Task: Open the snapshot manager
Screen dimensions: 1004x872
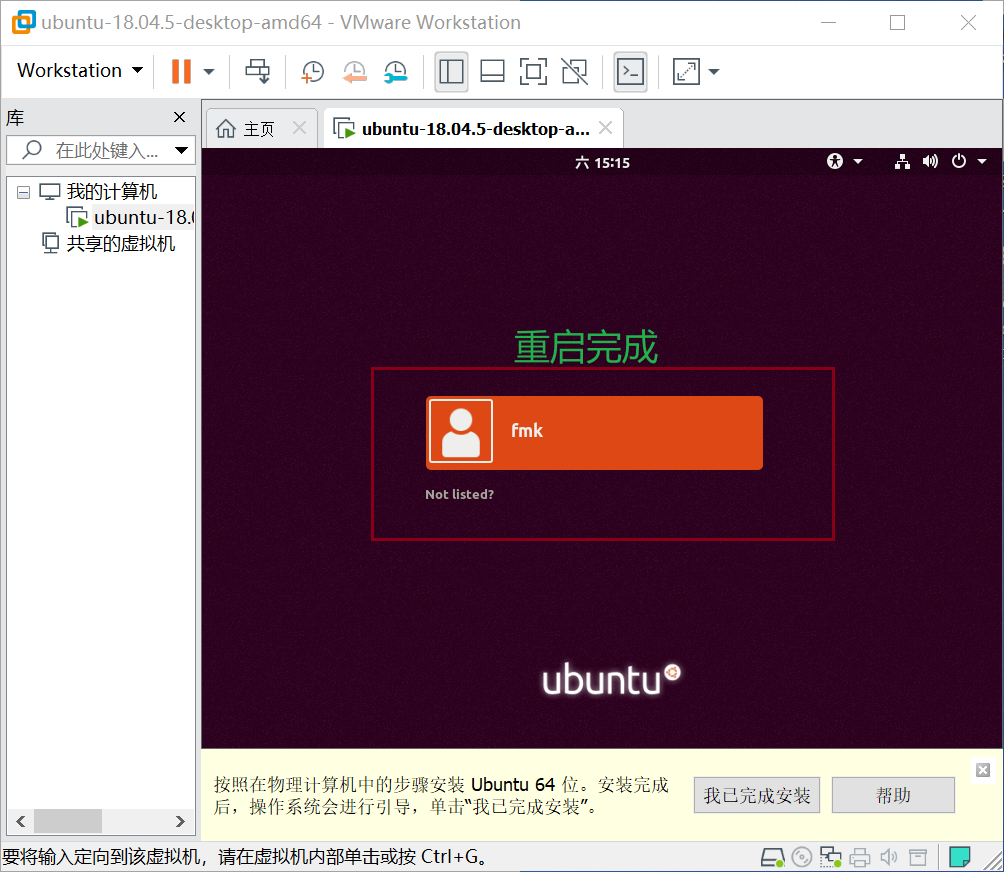Action: point(396,71)
